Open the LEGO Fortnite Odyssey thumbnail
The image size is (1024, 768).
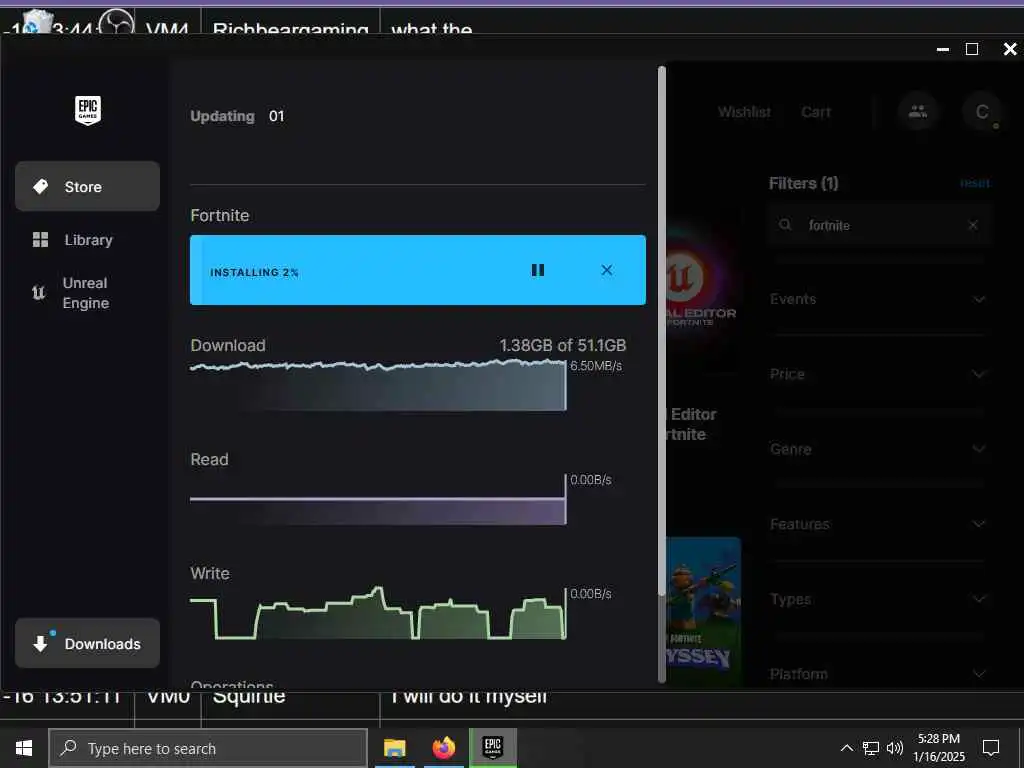(x=703, y=611)
